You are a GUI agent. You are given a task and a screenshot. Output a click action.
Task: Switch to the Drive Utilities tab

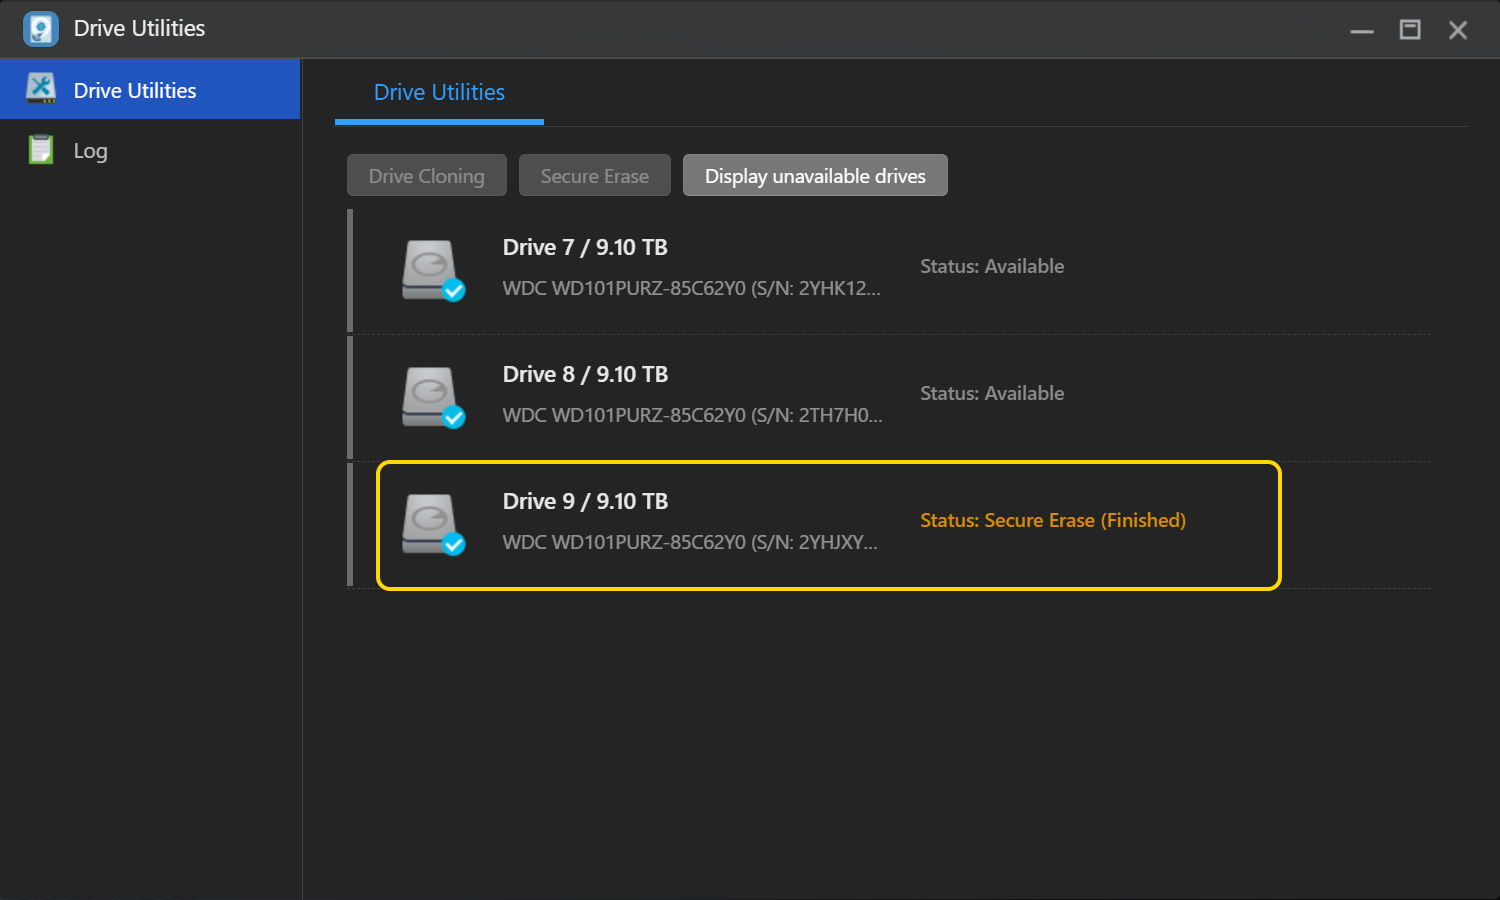[439, 92]
